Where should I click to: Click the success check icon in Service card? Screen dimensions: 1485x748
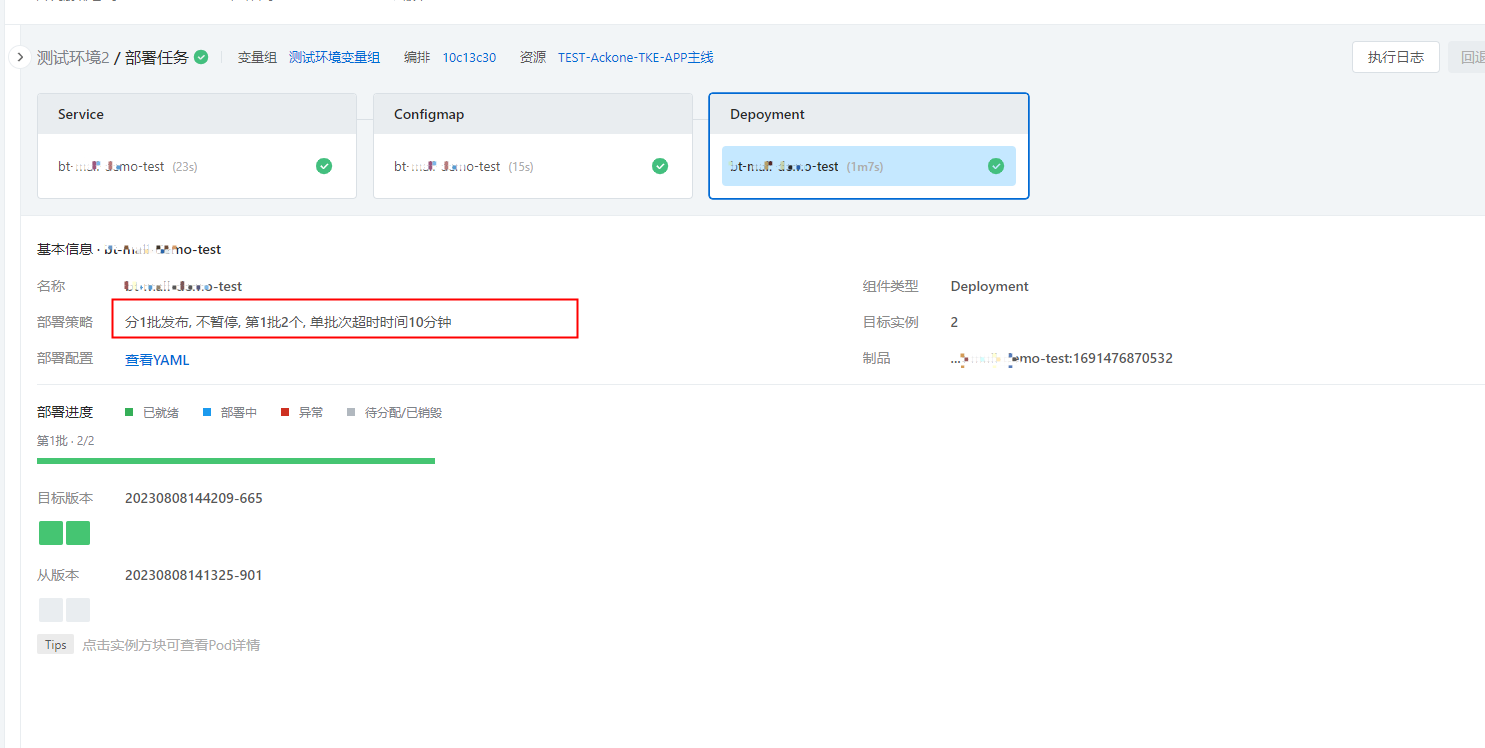click(324, 166)
